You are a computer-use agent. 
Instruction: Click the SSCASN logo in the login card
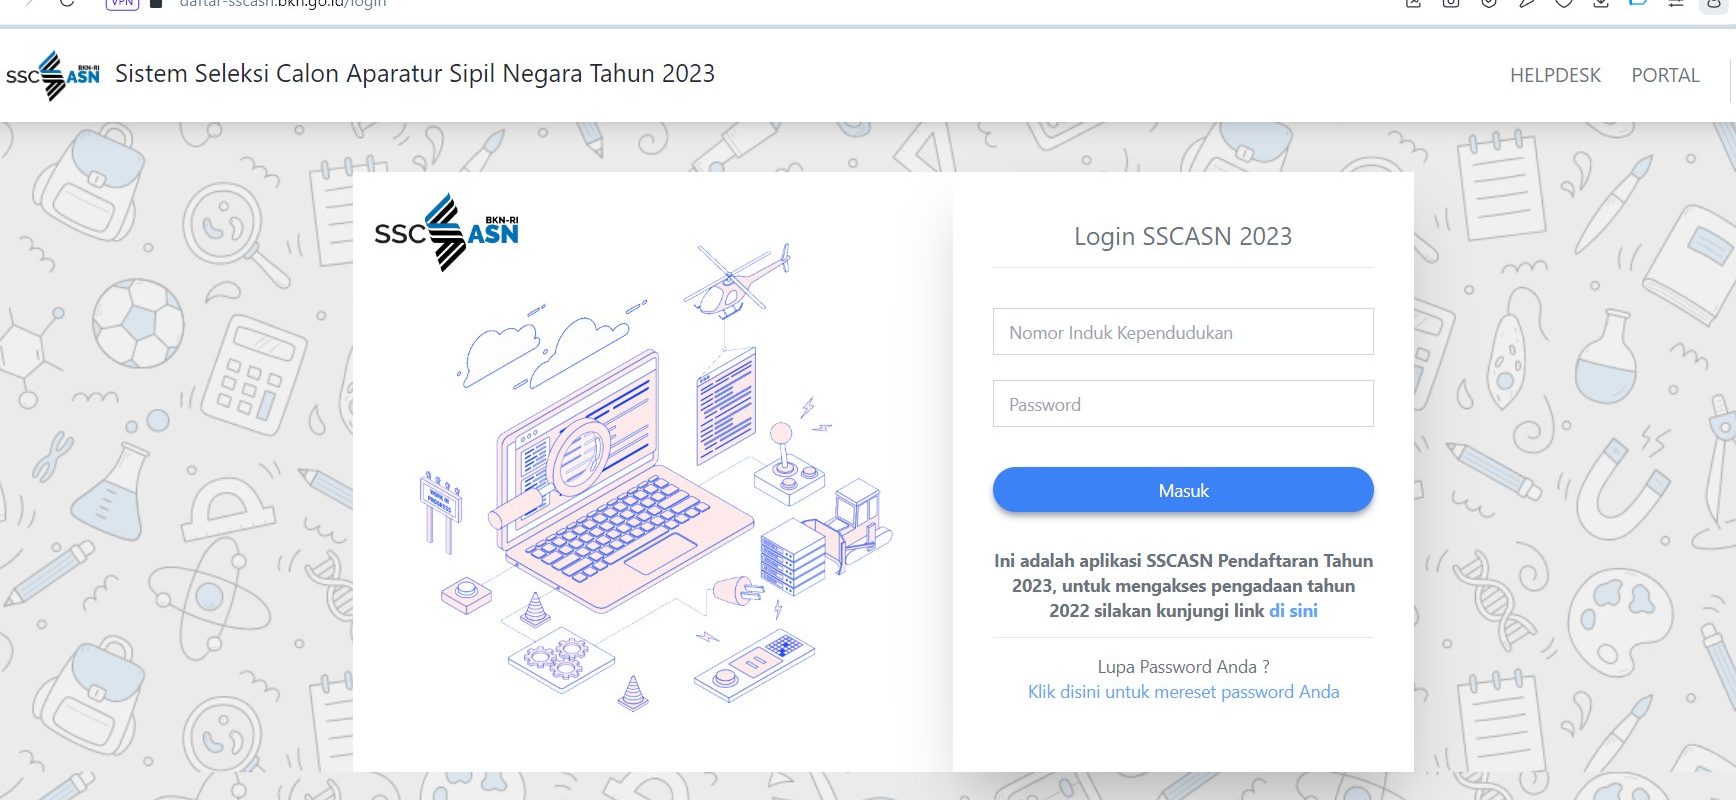pos(447,232)
